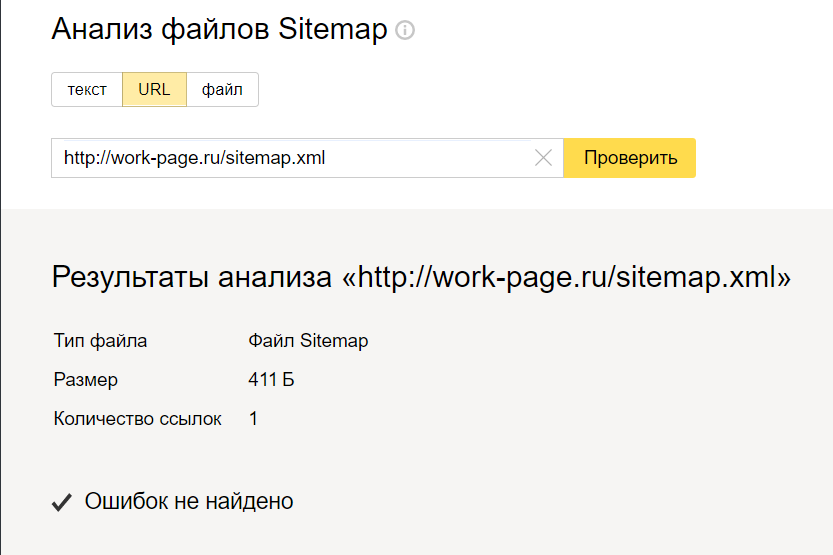Image resolution: width=833 pixels, height=555 pixels.
Task: Click the Тип файла label
Action: click(x=100, y=341)
